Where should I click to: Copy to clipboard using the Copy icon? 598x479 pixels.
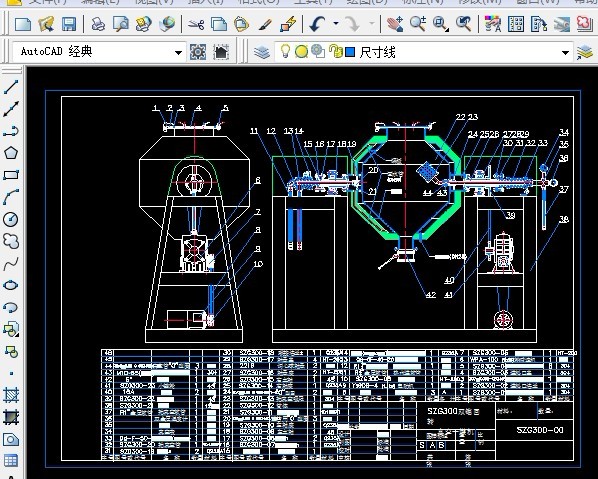pyautogui.click(x=219, y=24)
